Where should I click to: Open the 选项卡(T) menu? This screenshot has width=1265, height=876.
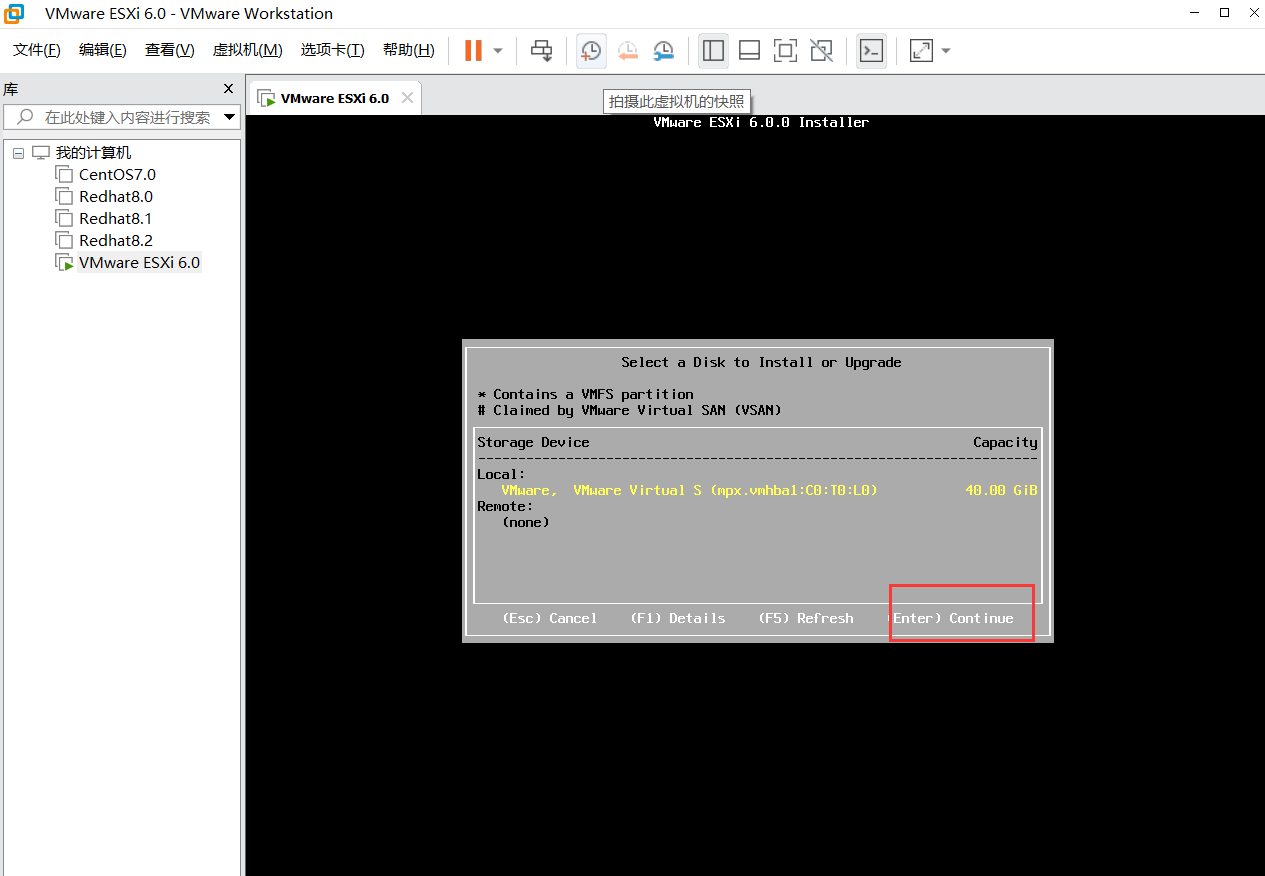point(333,50)
